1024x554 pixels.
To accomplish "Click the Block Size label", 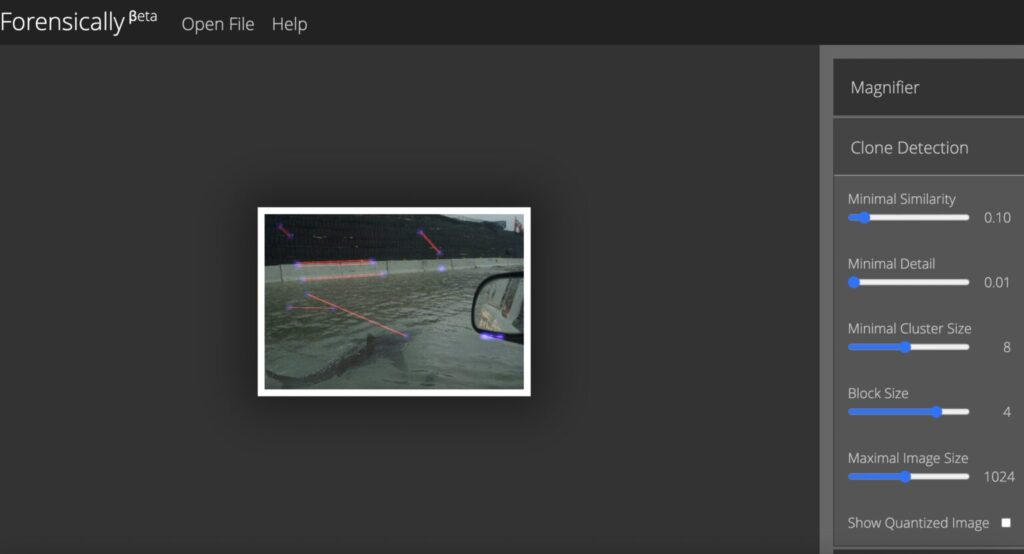I will 878,393.
